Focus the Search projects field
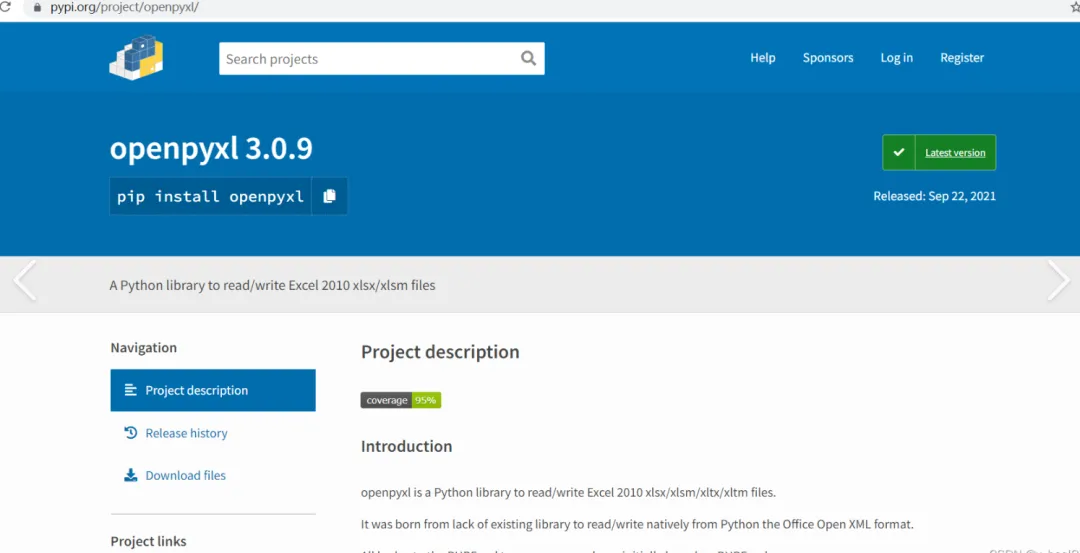1080x553 pixels. (x=382, y=59)
